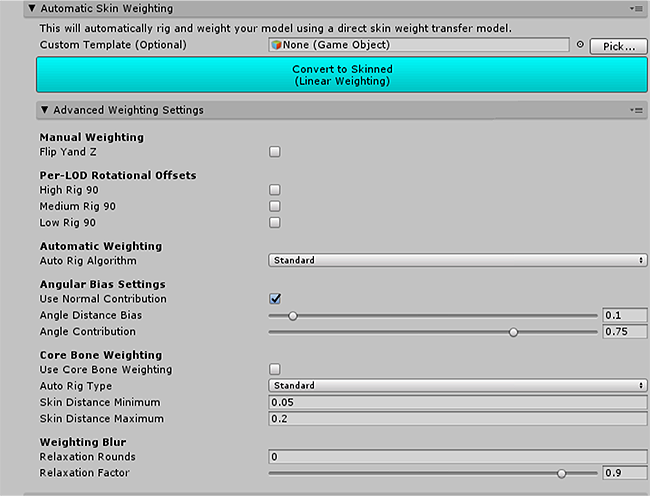Open Advanced Weighting Settings options menu icon

636,110
